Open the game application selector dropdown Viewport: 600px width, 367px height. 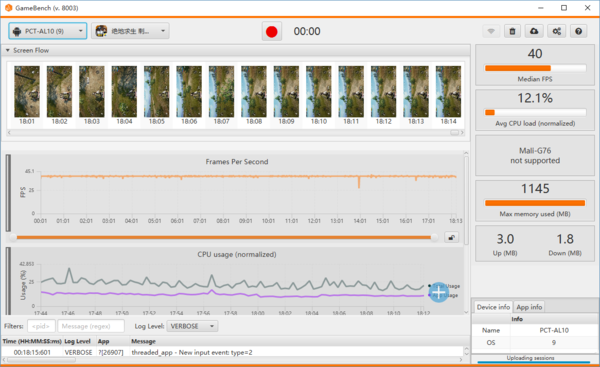(130, 31)
